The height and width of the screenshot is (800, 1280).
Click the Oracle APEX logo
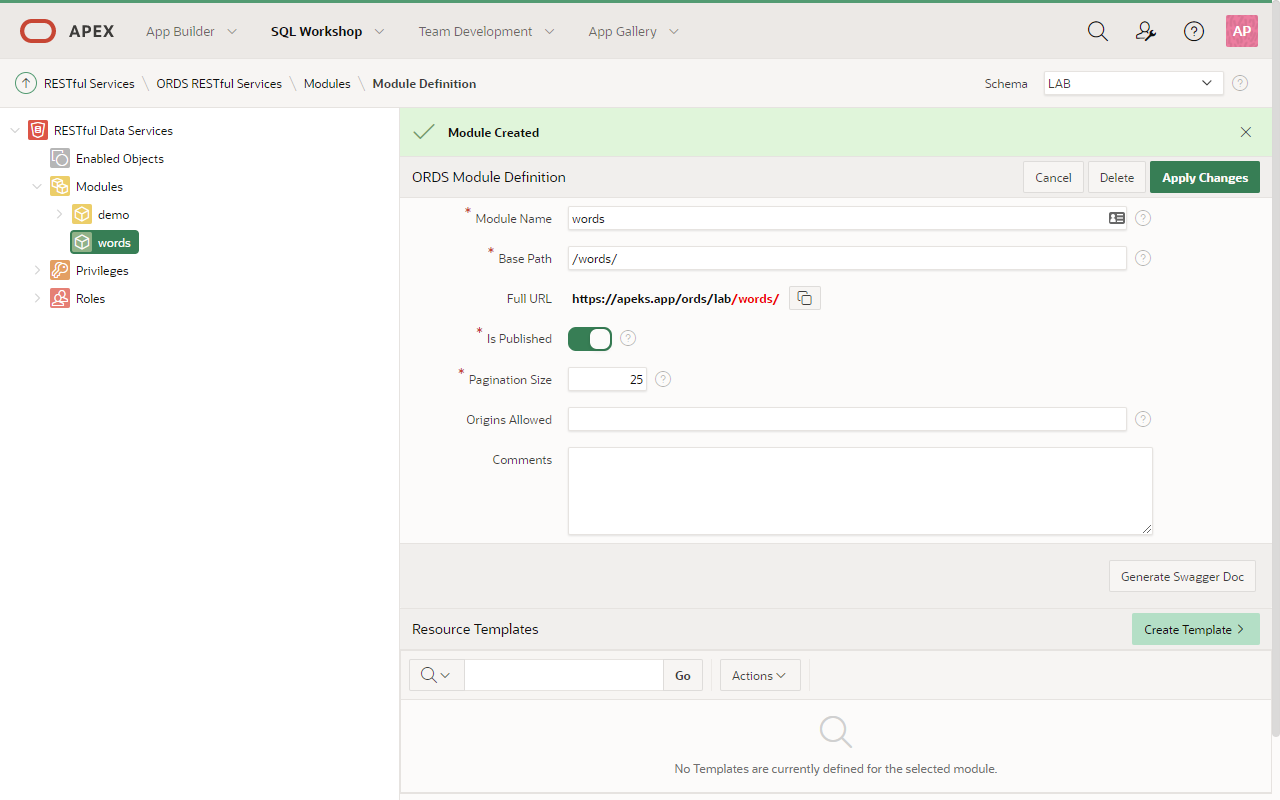(67, 31)
